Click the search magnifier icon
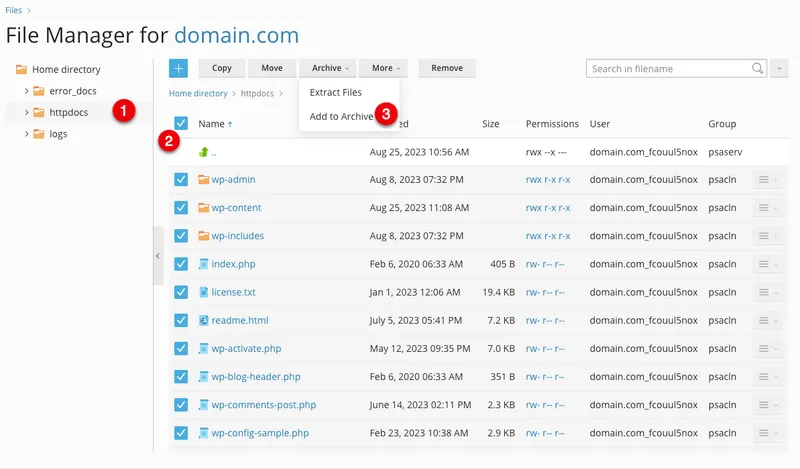The height and width of the screenshot is (469, 800). click(757, 69)
